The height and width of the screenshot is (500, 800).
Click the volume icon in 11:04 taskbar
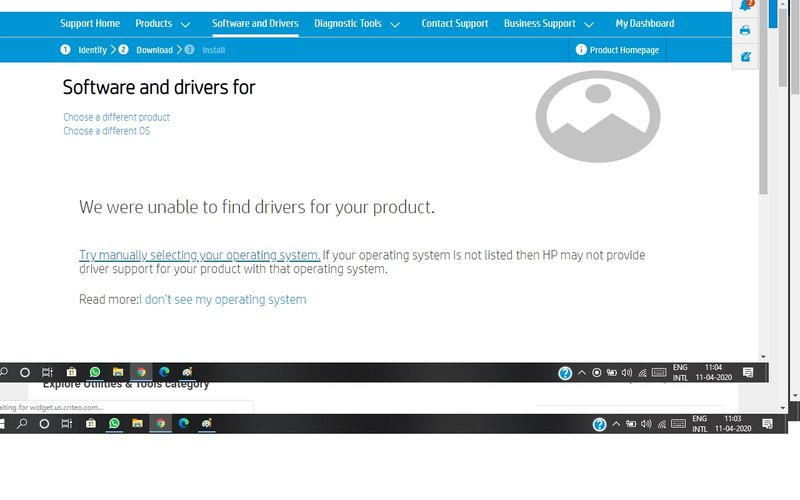pos(627,372)
